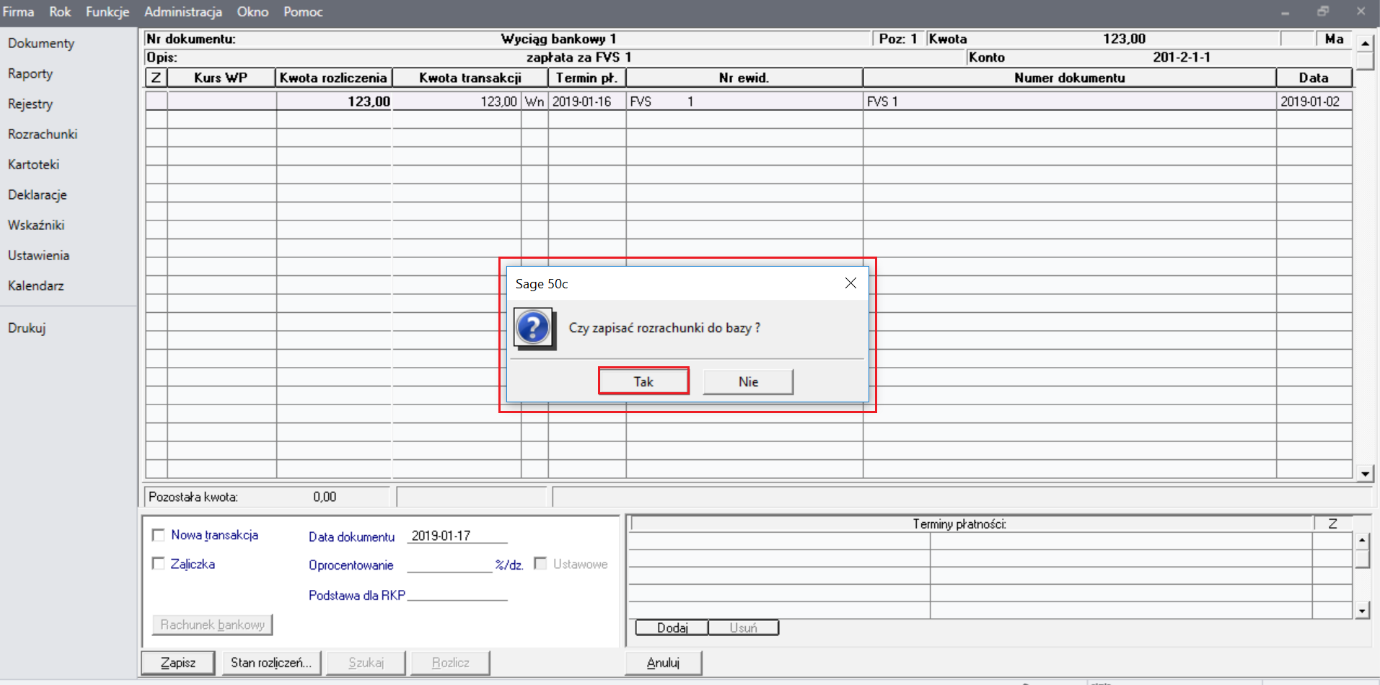This screenshot has width=1380, height=685.
Task: Select Deklaracje in the sidebar
Action: [x=37, y=195]
